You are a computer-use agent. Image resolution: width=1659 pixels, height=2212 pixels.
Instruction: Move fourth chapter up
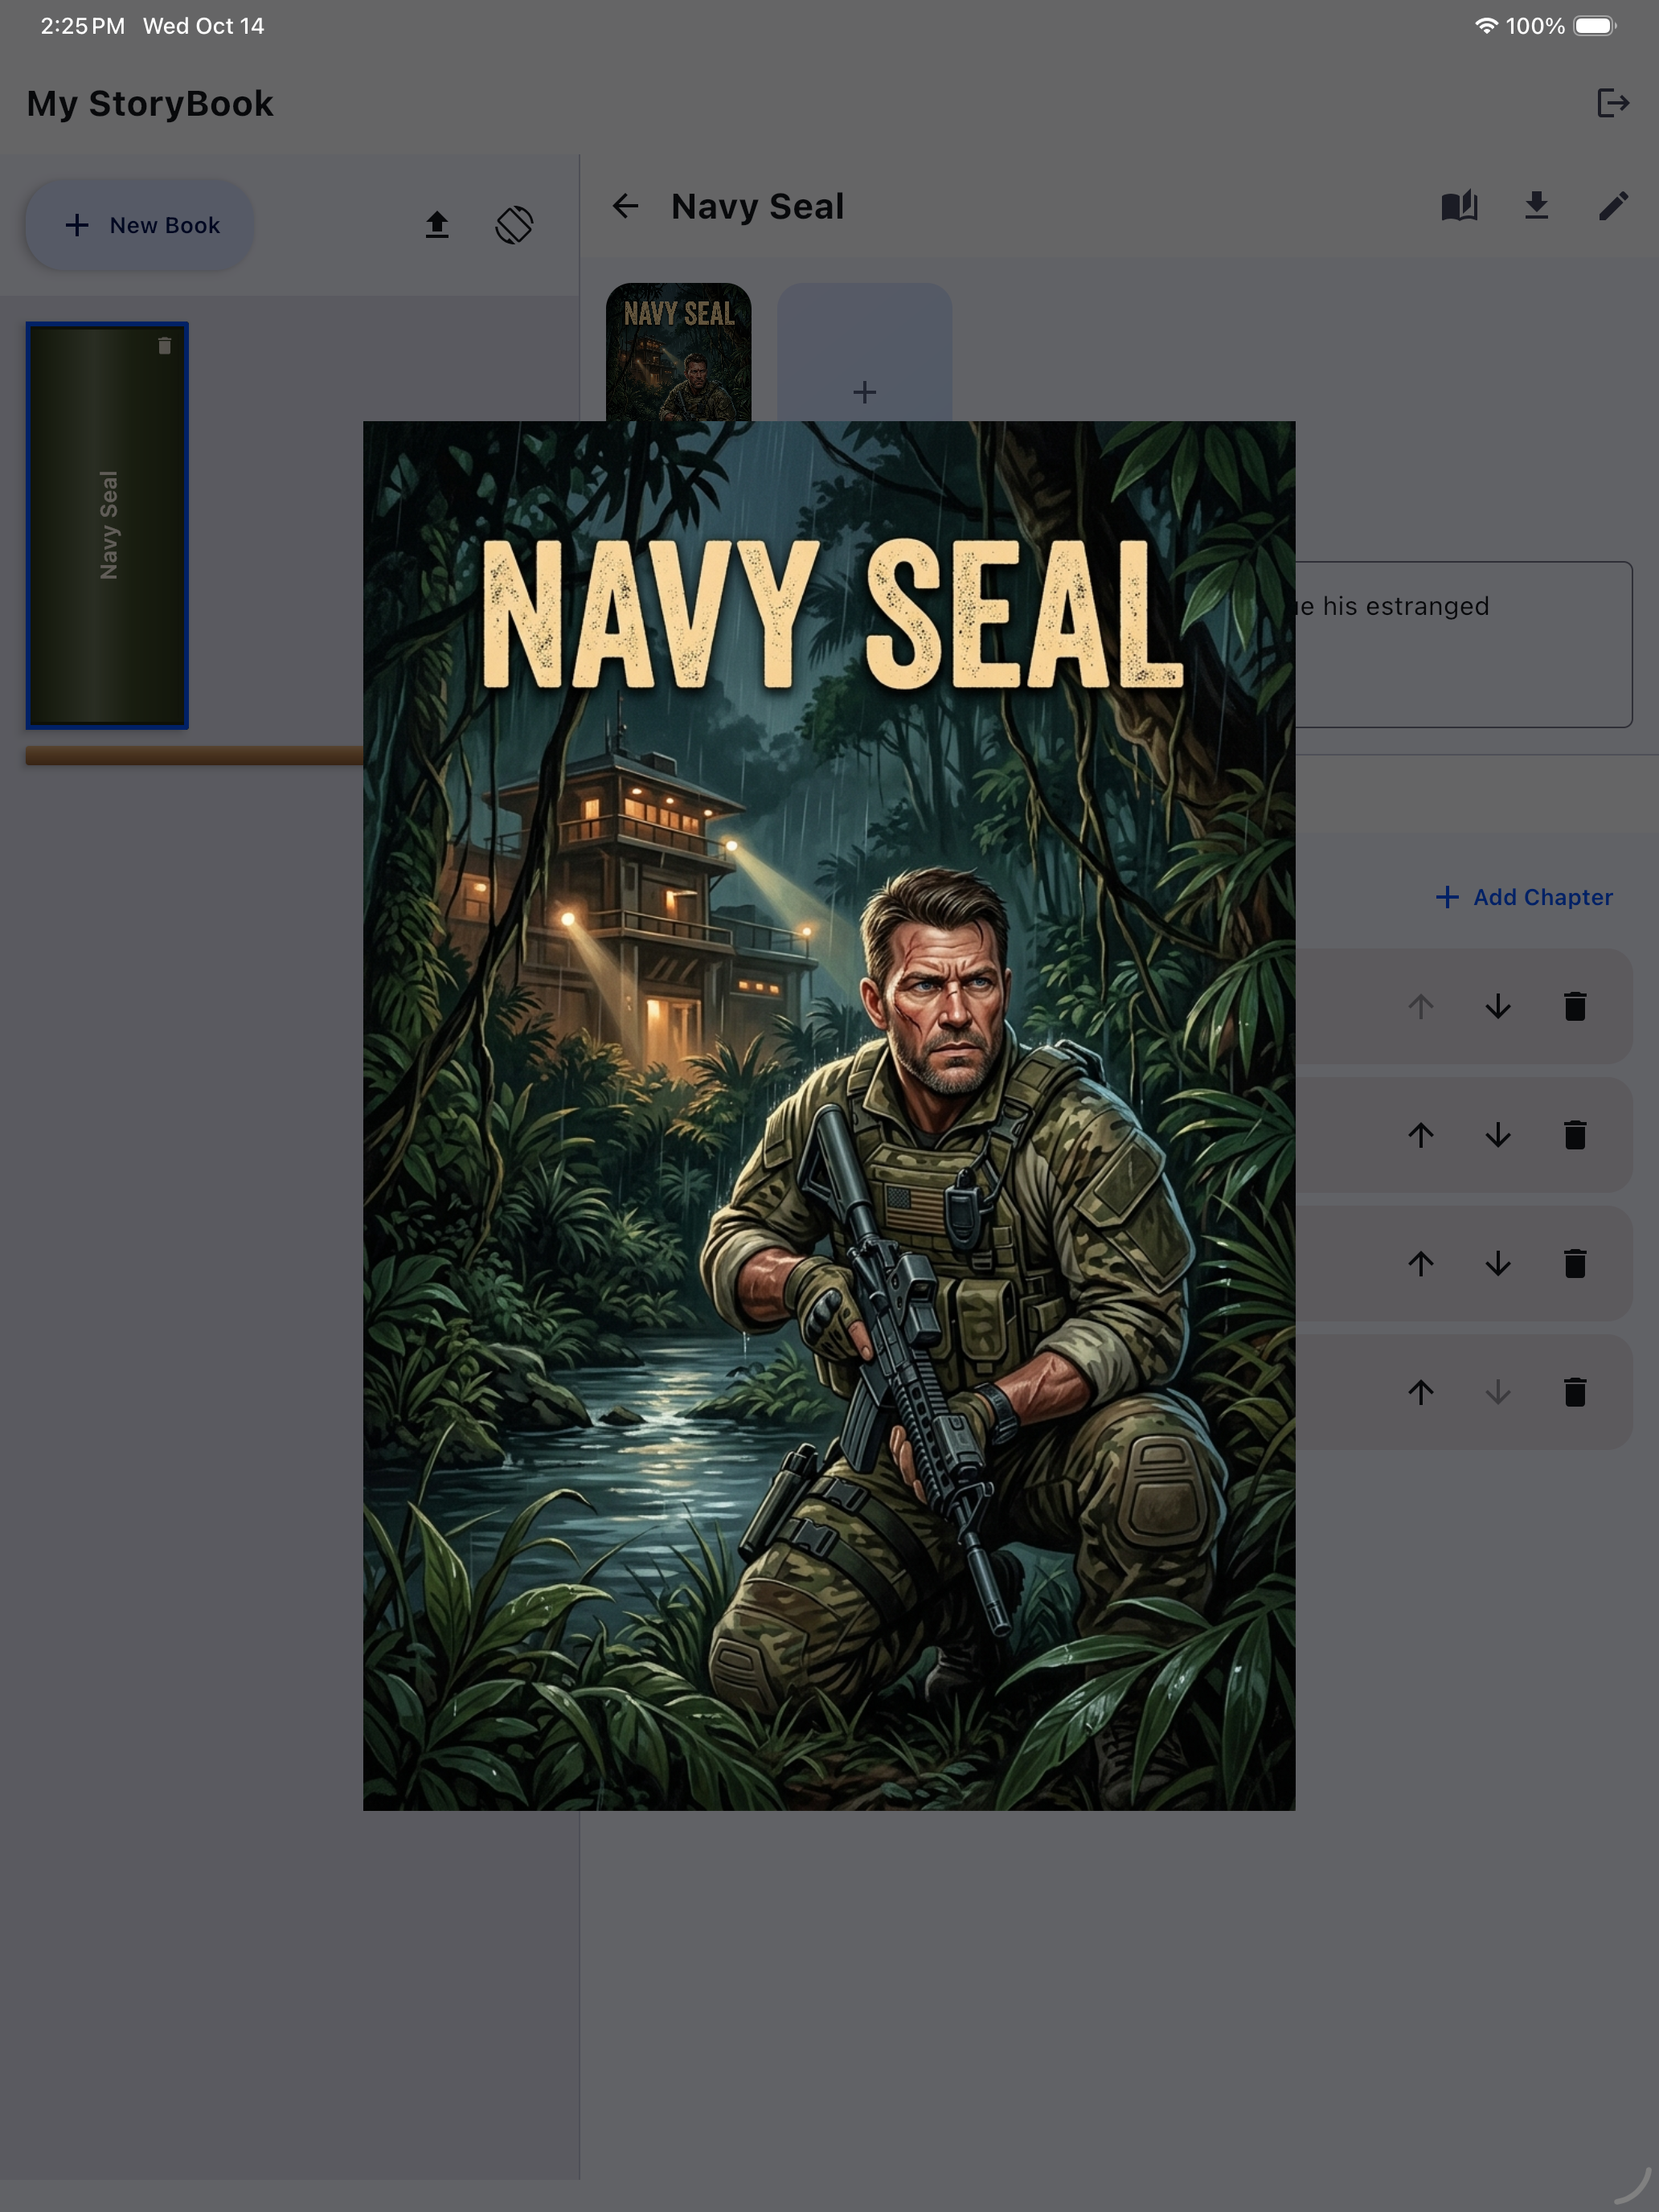[x=1421, y=1392]
